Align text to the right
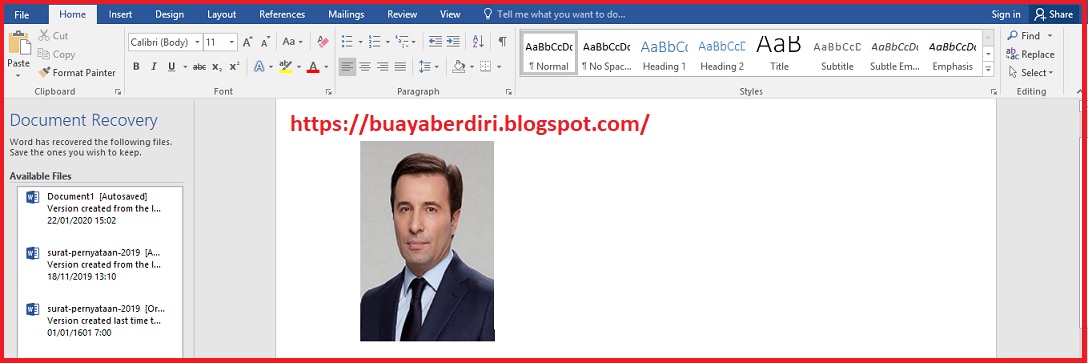The width and height of the screenshot is (1088, 363). pos(382,67)
